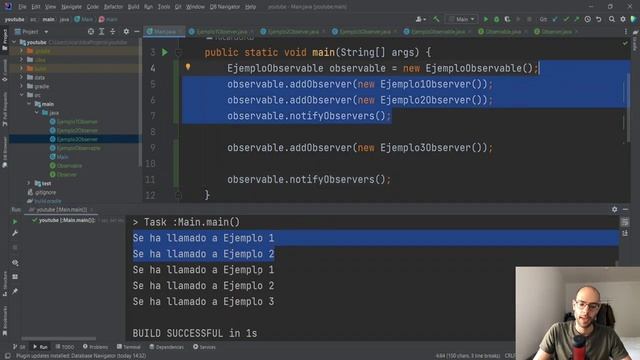Select opened file target icon in Project panel
The image size is (640, 360).
tap(91, 31)
